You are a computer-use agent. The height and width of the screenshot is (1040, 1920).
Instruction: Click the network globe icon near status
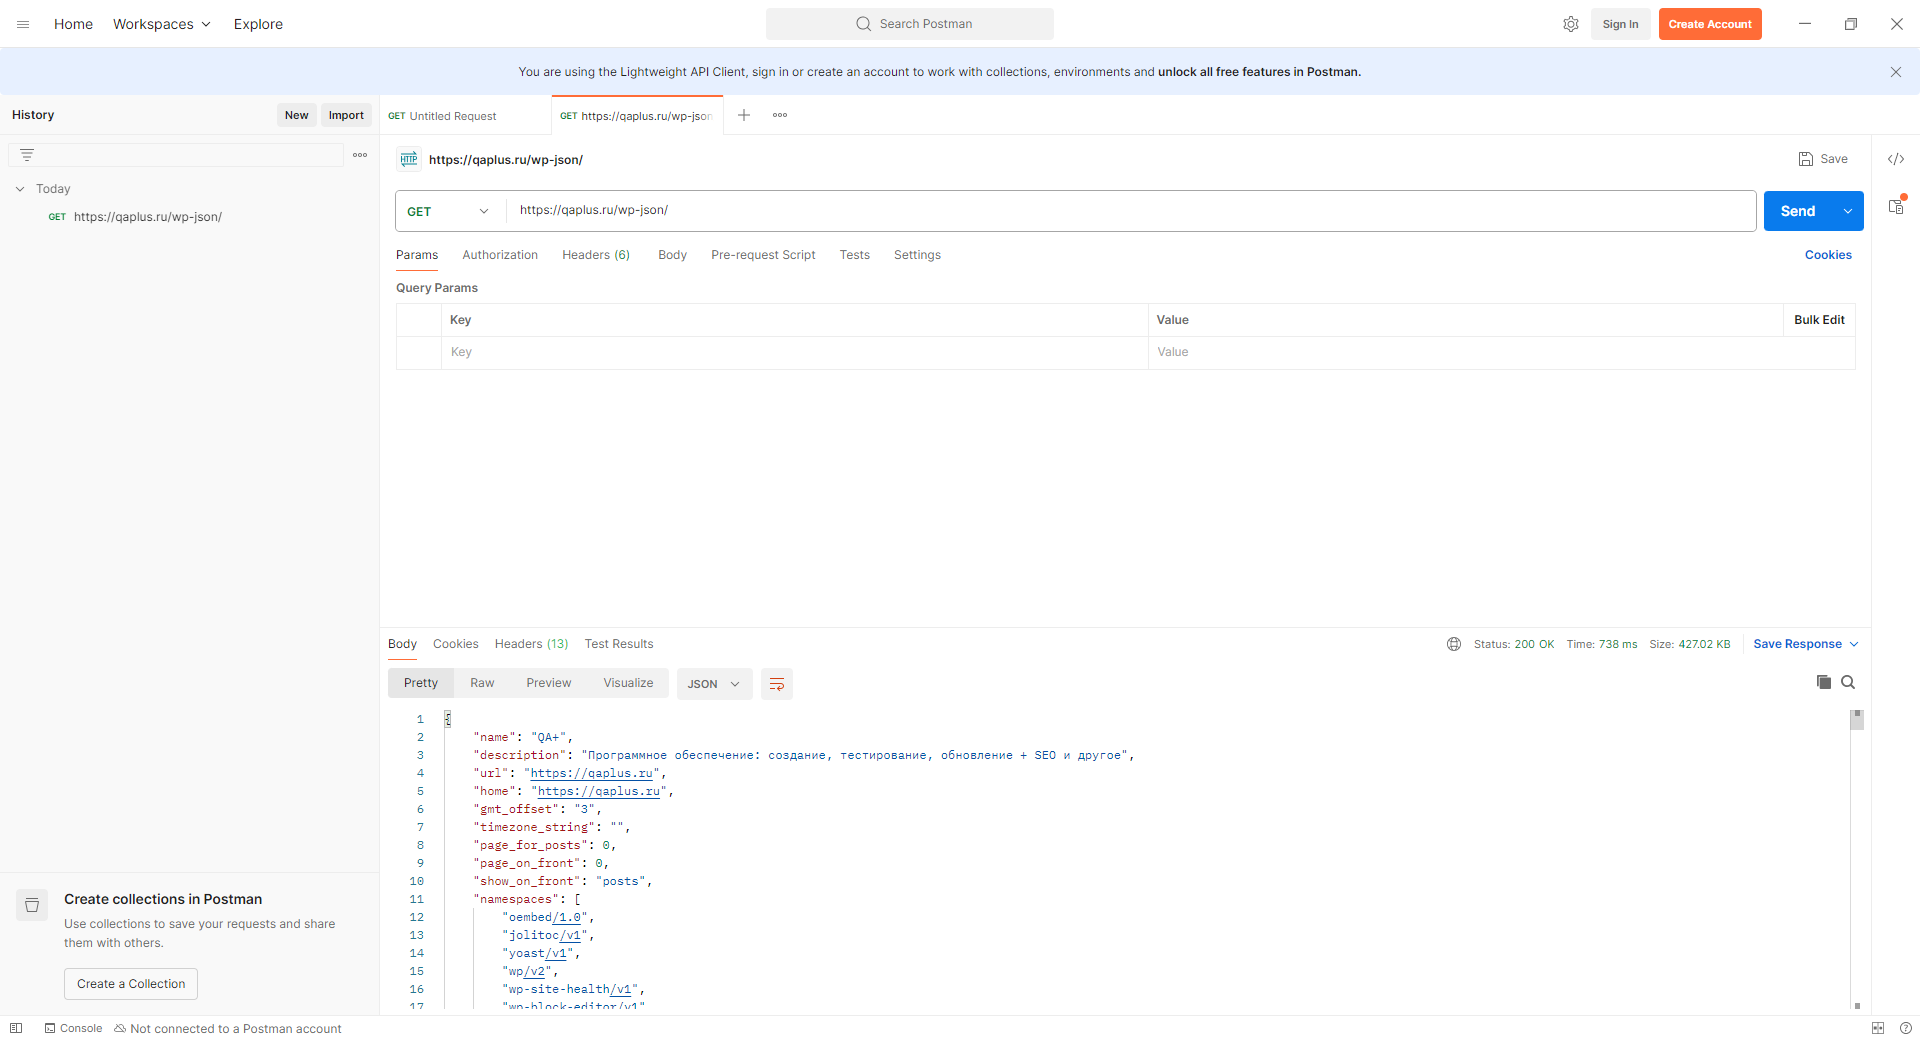(x=1454, y=644)
